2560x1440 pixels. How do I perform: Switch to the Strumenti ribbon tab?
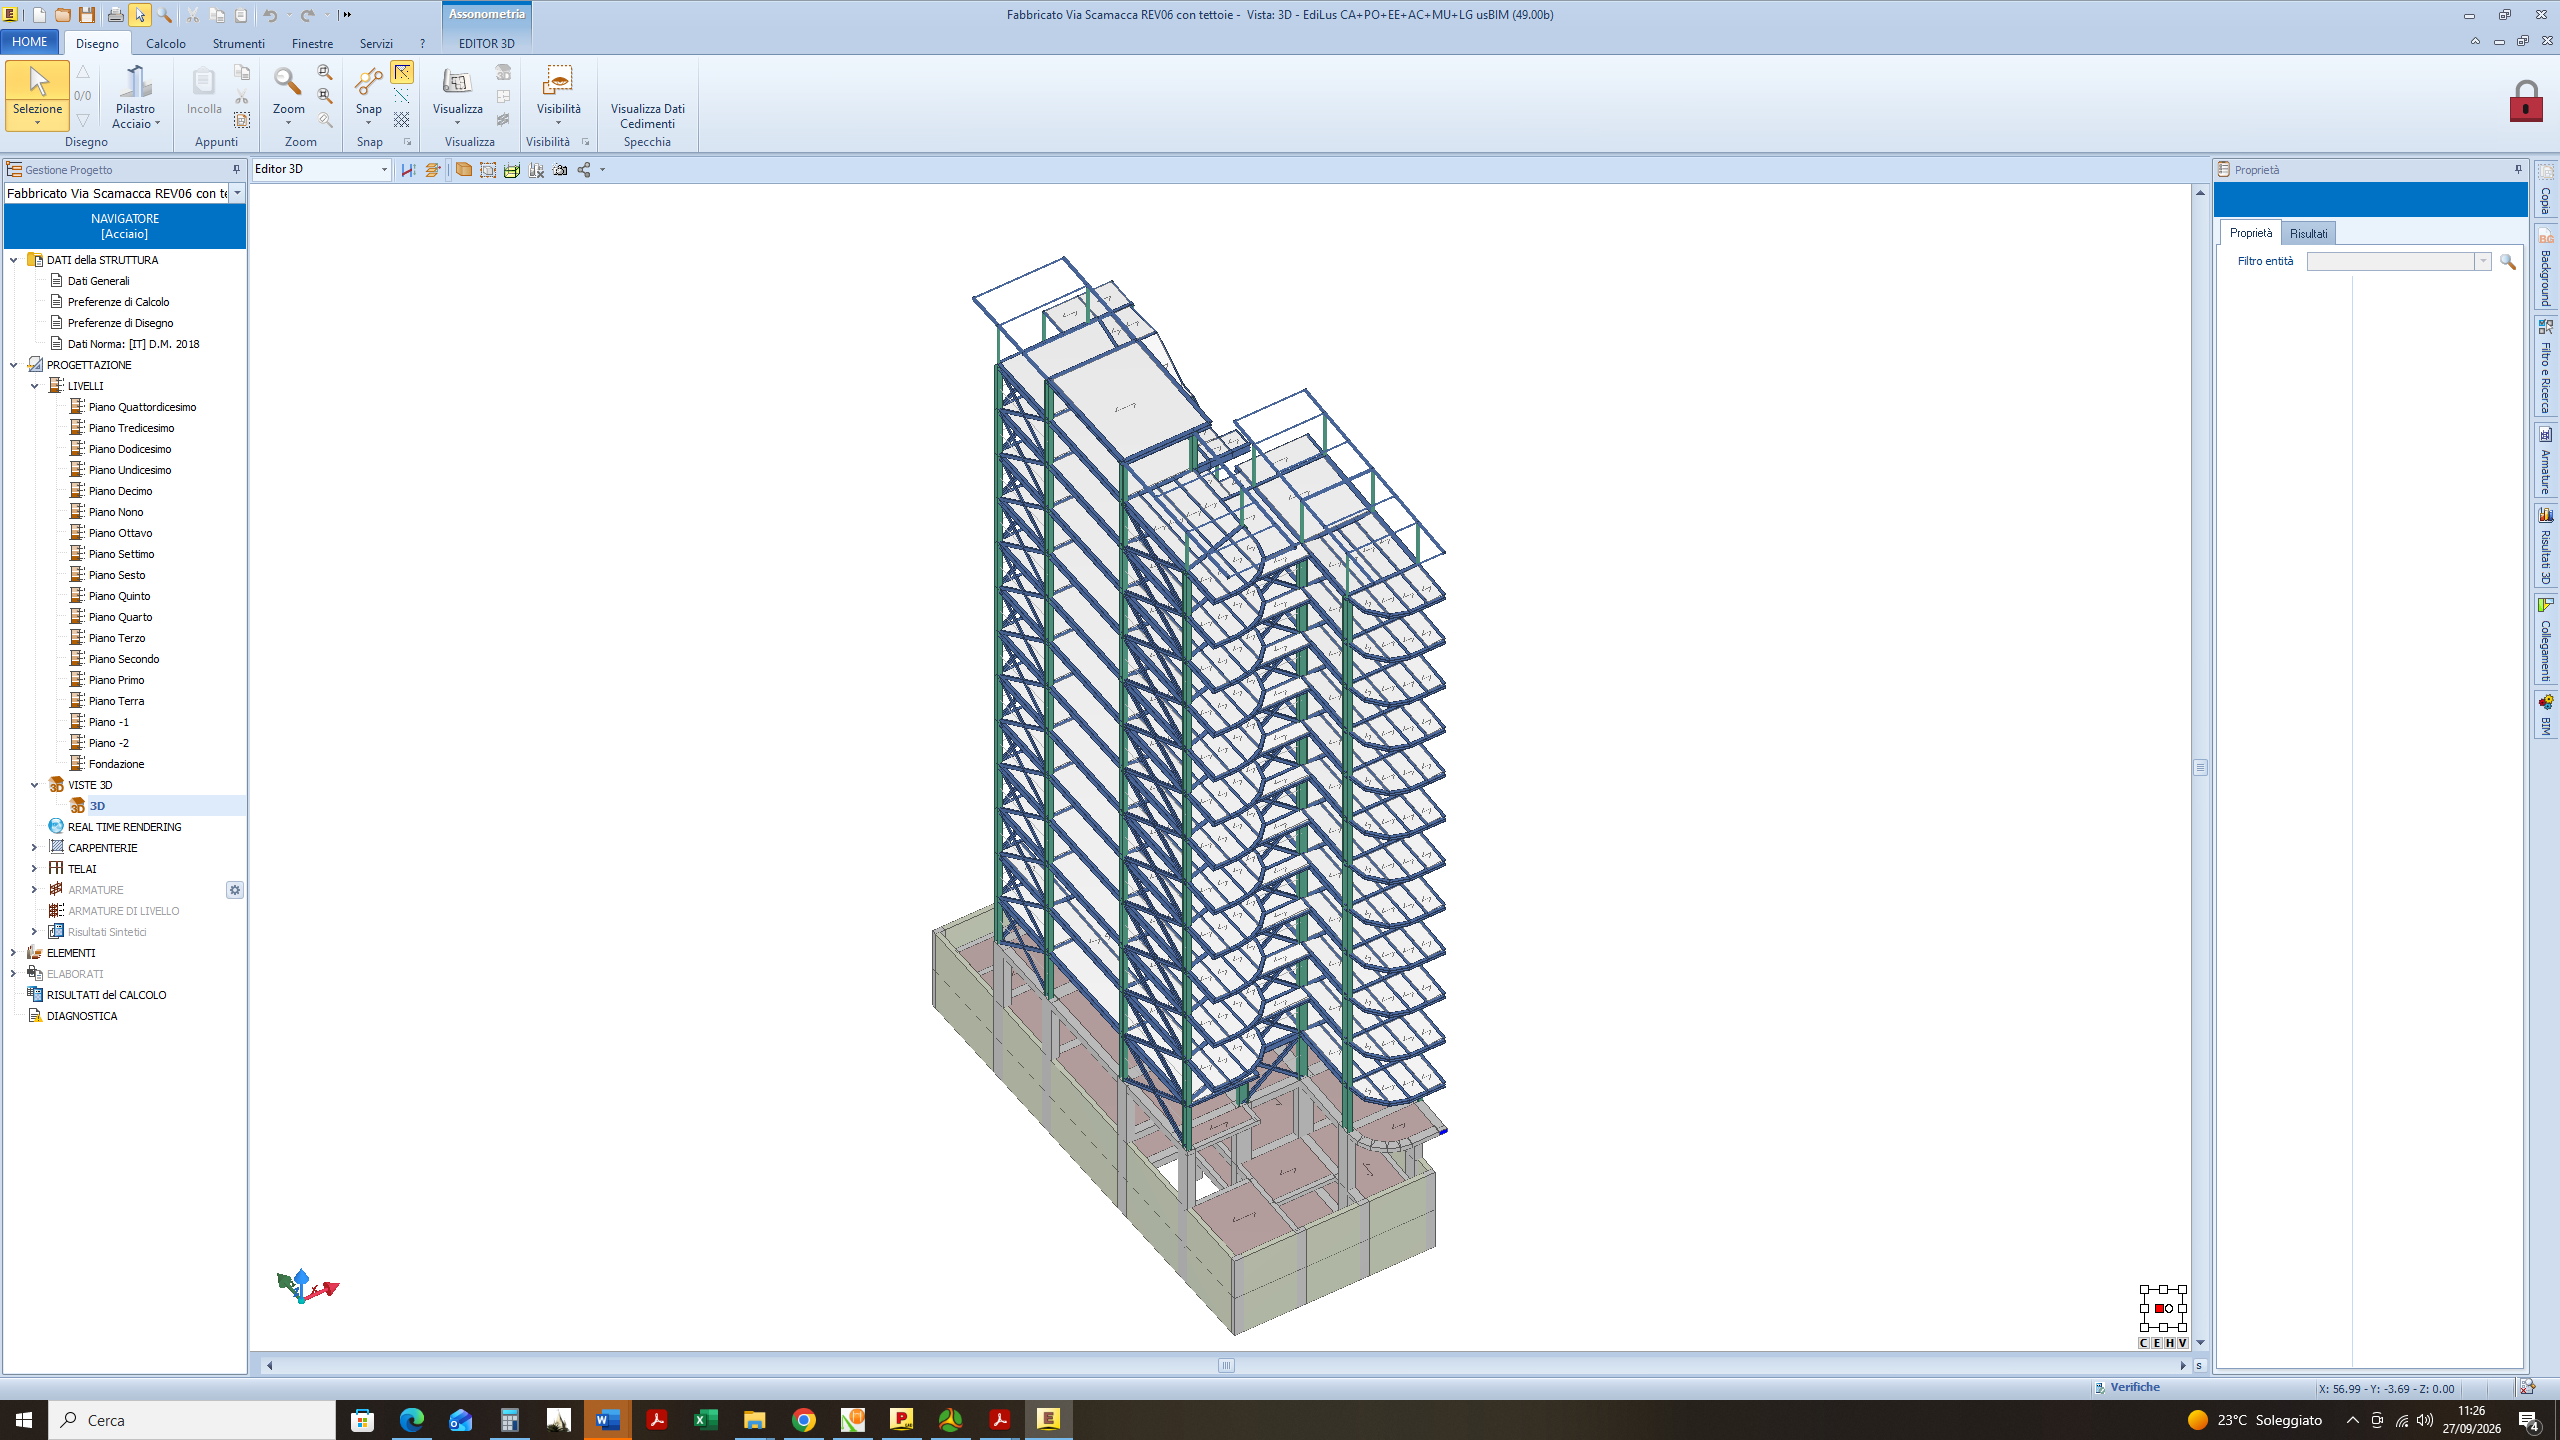238,44
